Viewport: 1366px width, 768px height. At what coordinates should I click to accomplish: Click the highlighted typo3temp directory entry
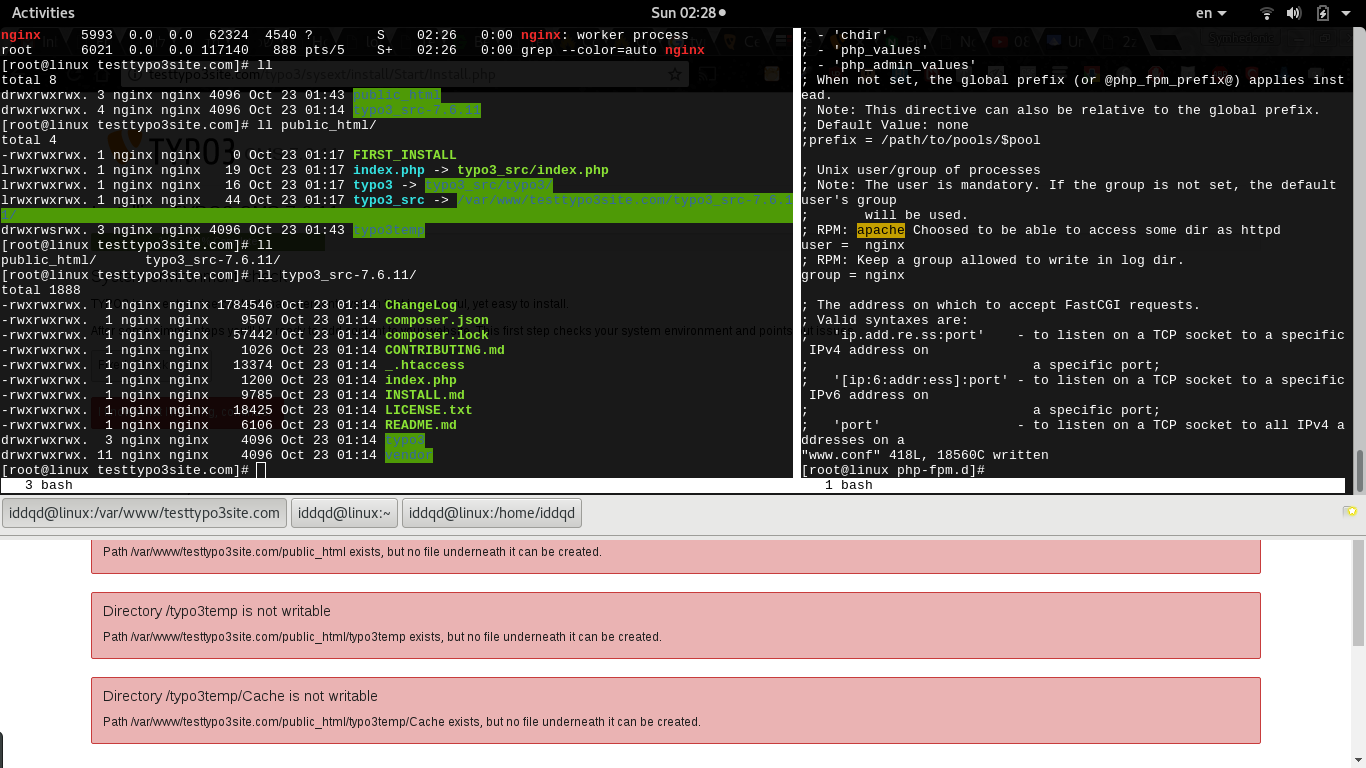click(x=388, y=230)
